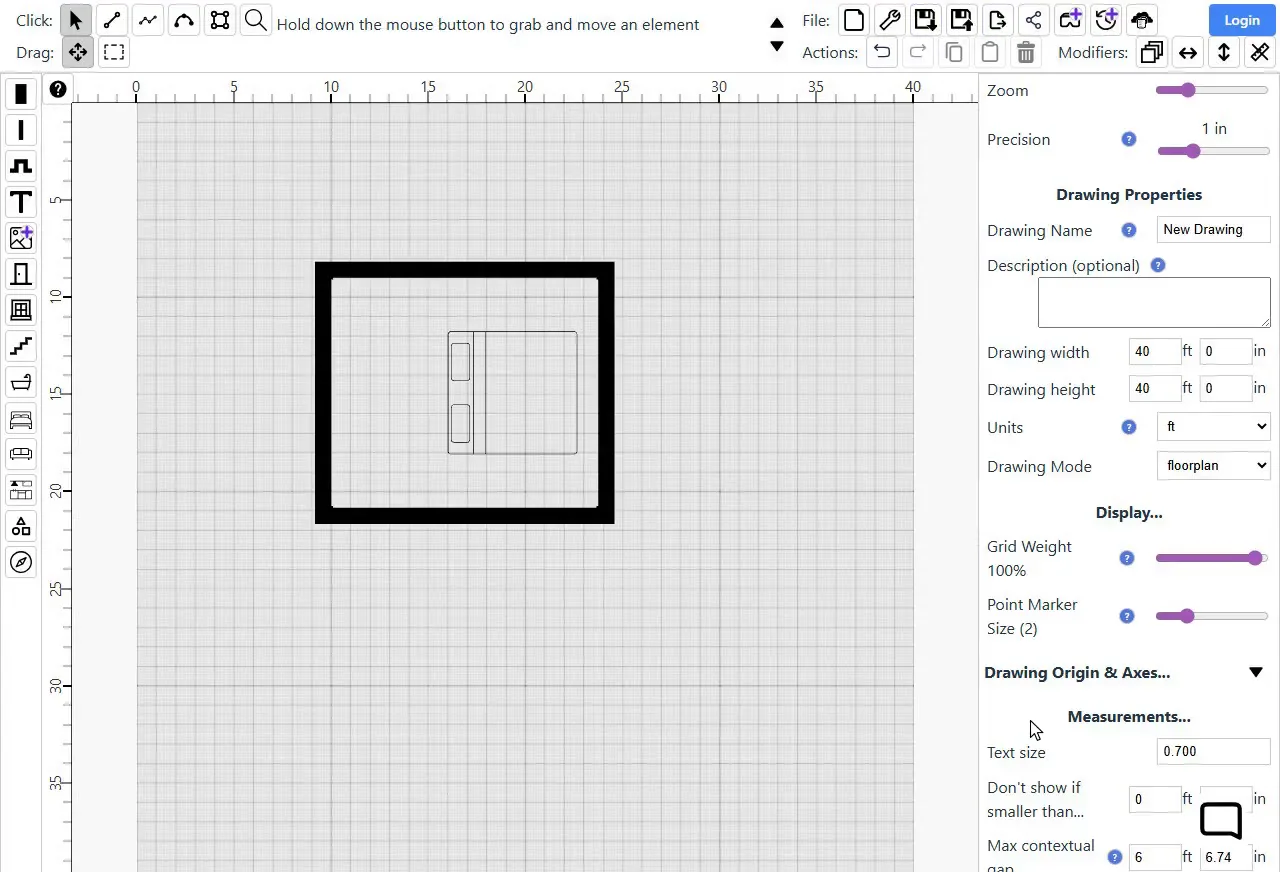Viewport: 1280px width, 872px height.
Task: Click the save-down floppy disk icon
Action: pos(925,20)
